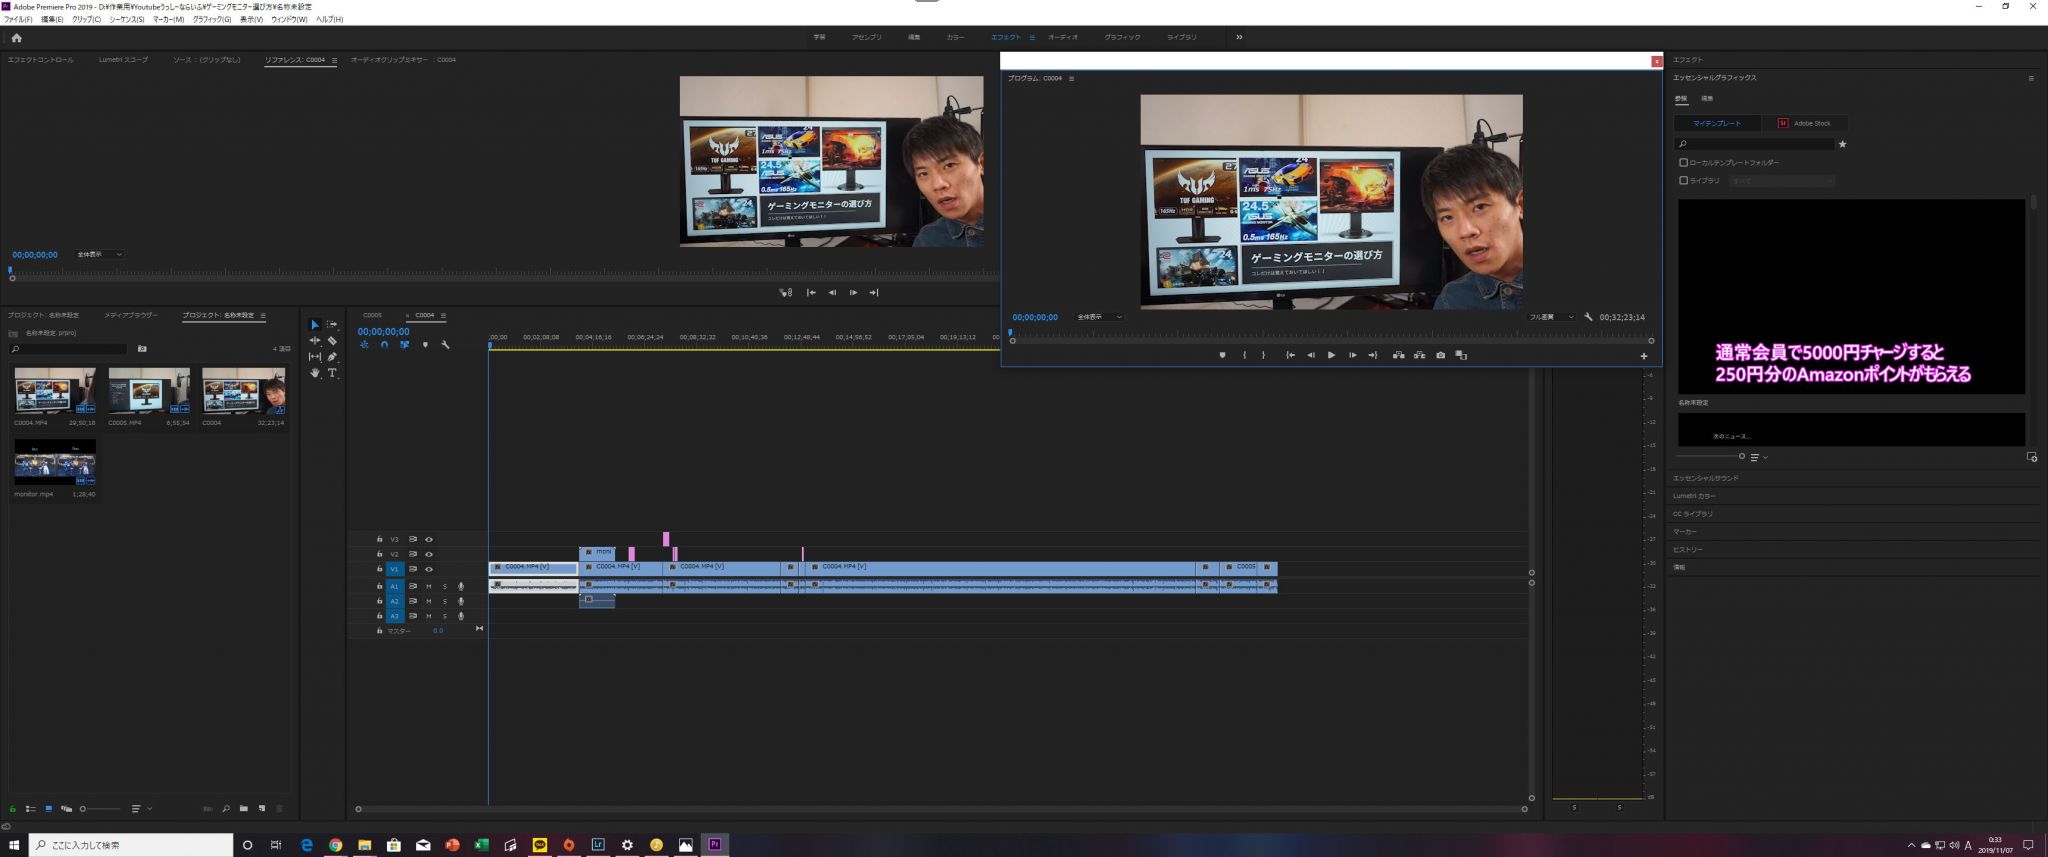Select monitor.mp4 thumbnail in Project panel
Image resolution: width=2048 pixels, height=857 pixels.
click(x=55, y=463)
